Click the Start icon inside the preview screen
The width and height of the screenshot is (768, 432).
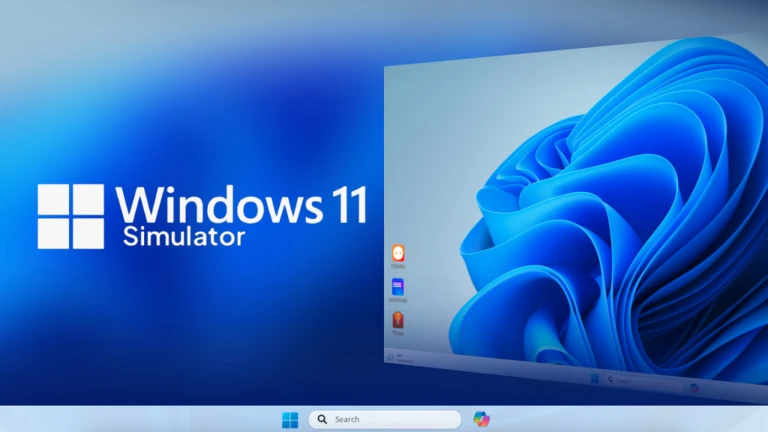(x=594, y=379)
